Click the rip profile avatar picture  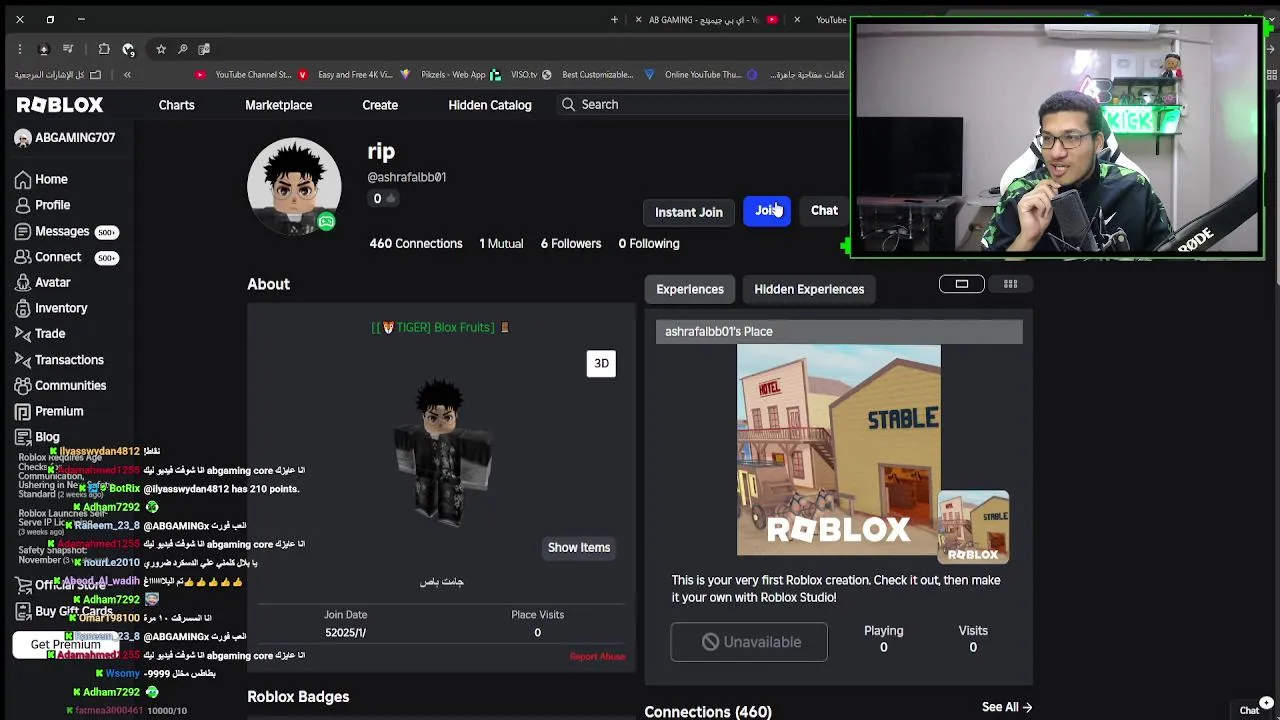click(x=294, y=186)
